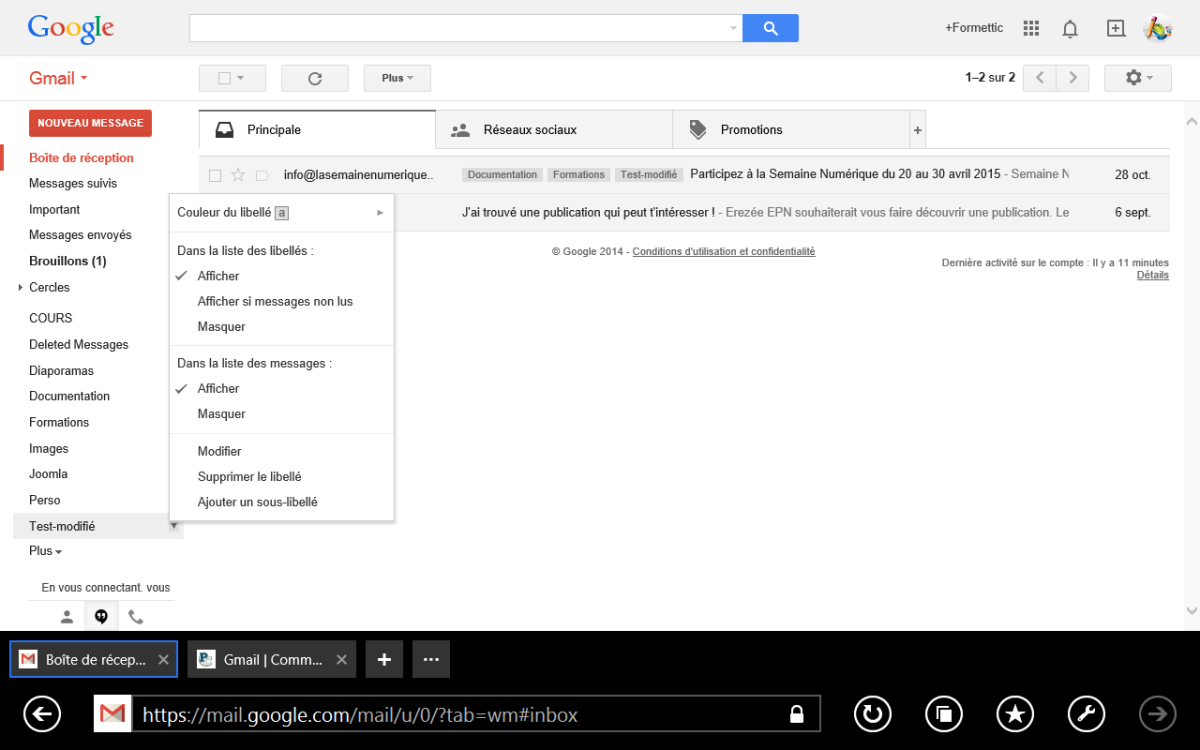Open Conditions d'utilisation et confidentialité link

[x=724, y=252]
